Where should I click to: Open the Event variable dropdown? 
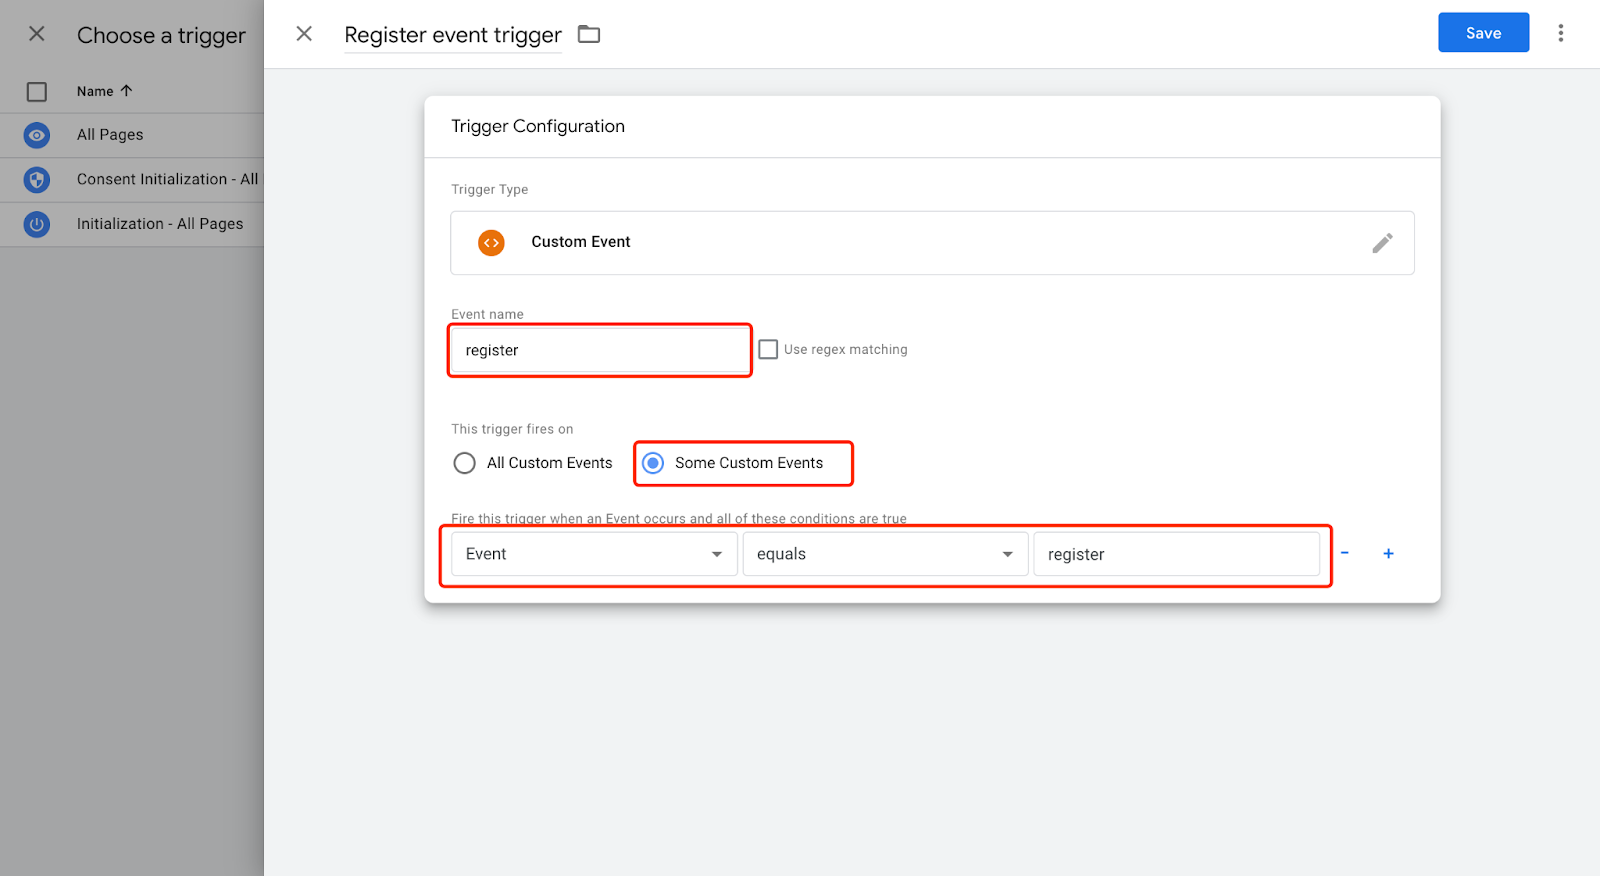(594, 554)
